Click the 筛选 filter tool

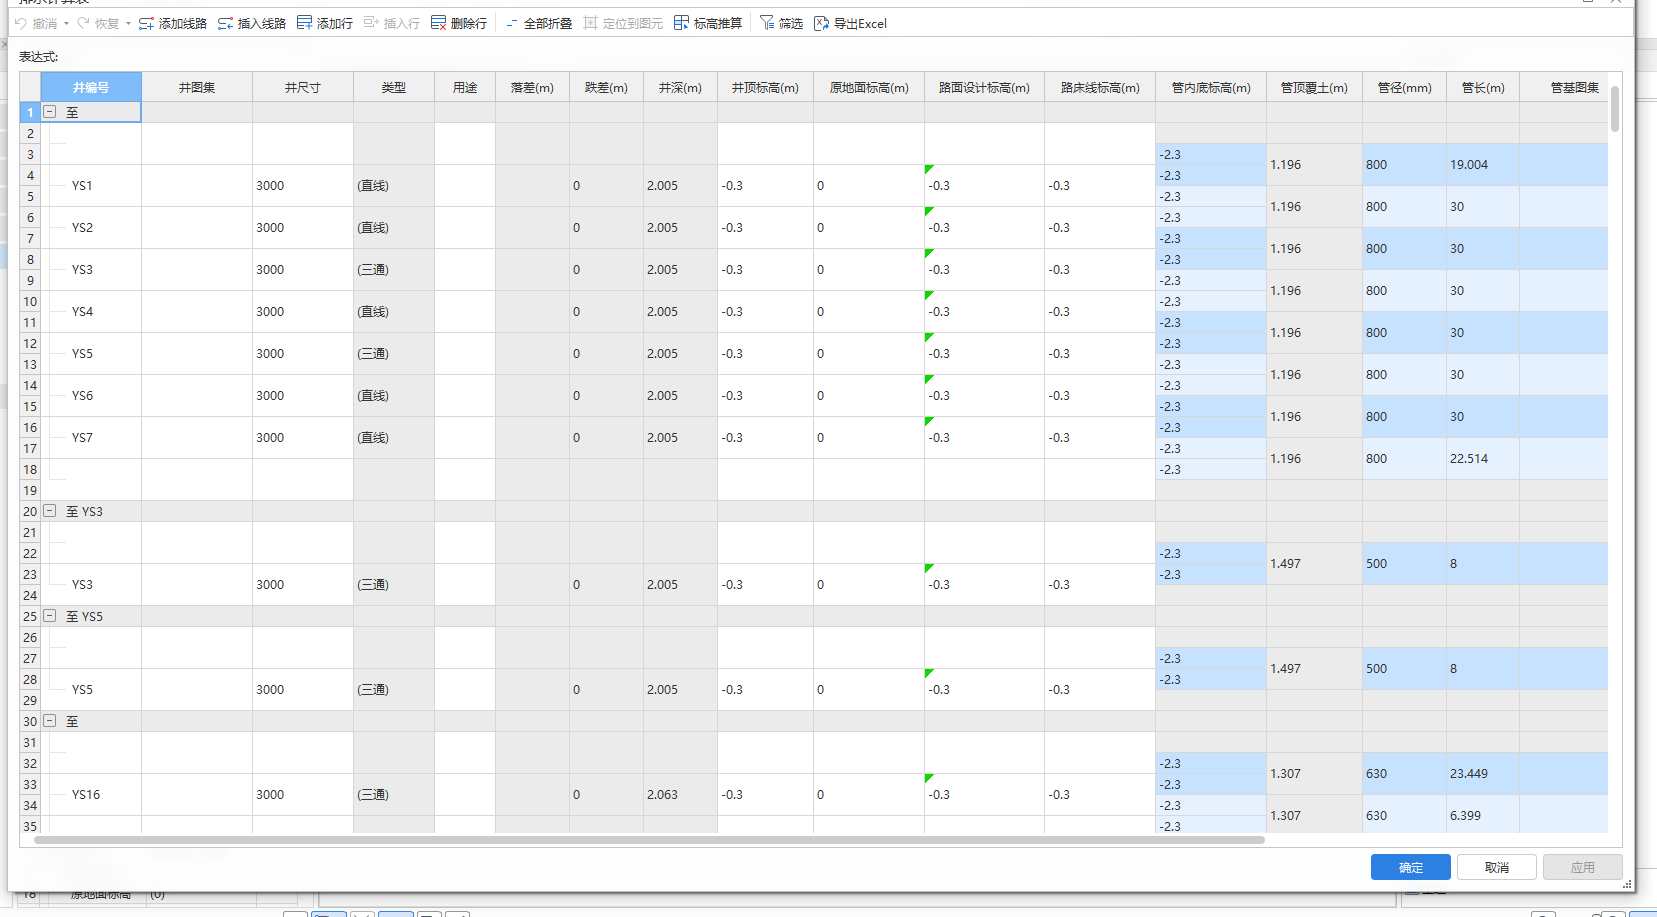pyautogui.click(x=781, y=23)
